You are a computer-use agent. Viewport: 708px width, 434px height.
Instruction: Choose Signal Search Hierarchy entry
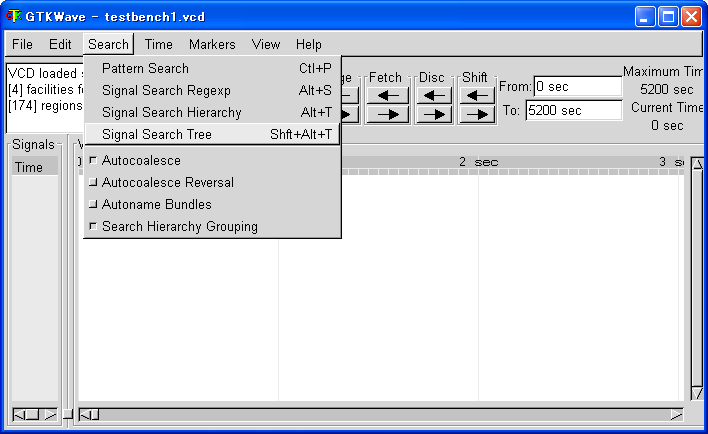212,112
